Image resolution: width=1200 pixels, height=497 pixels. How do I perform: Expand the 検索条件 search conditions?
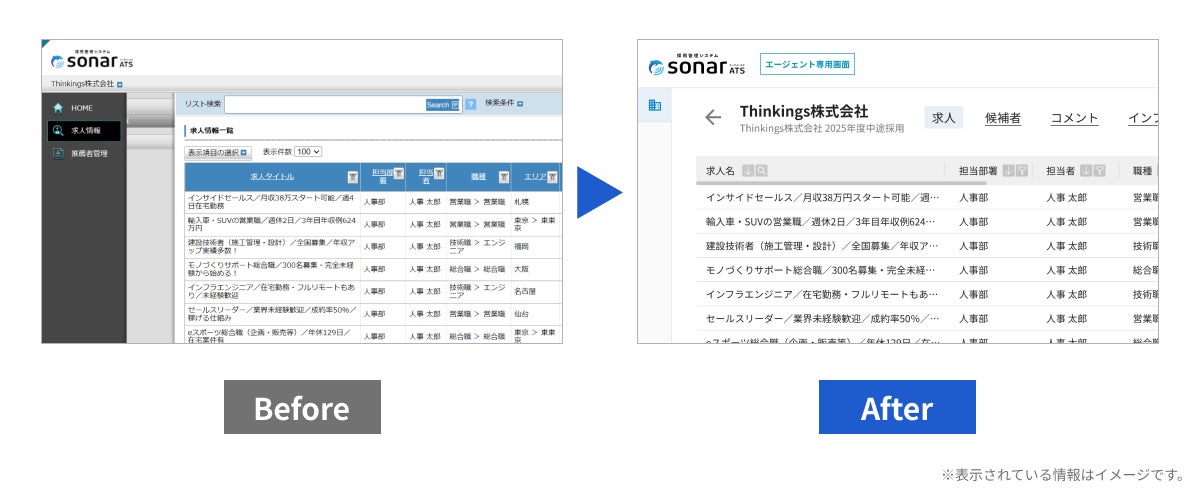(x=504, y=103)
